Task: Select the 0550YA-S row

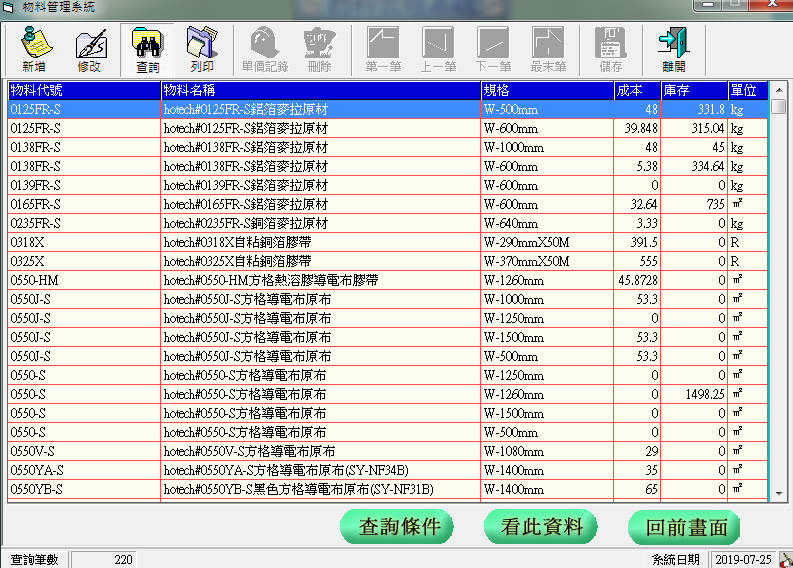Action: pos(388,470)
